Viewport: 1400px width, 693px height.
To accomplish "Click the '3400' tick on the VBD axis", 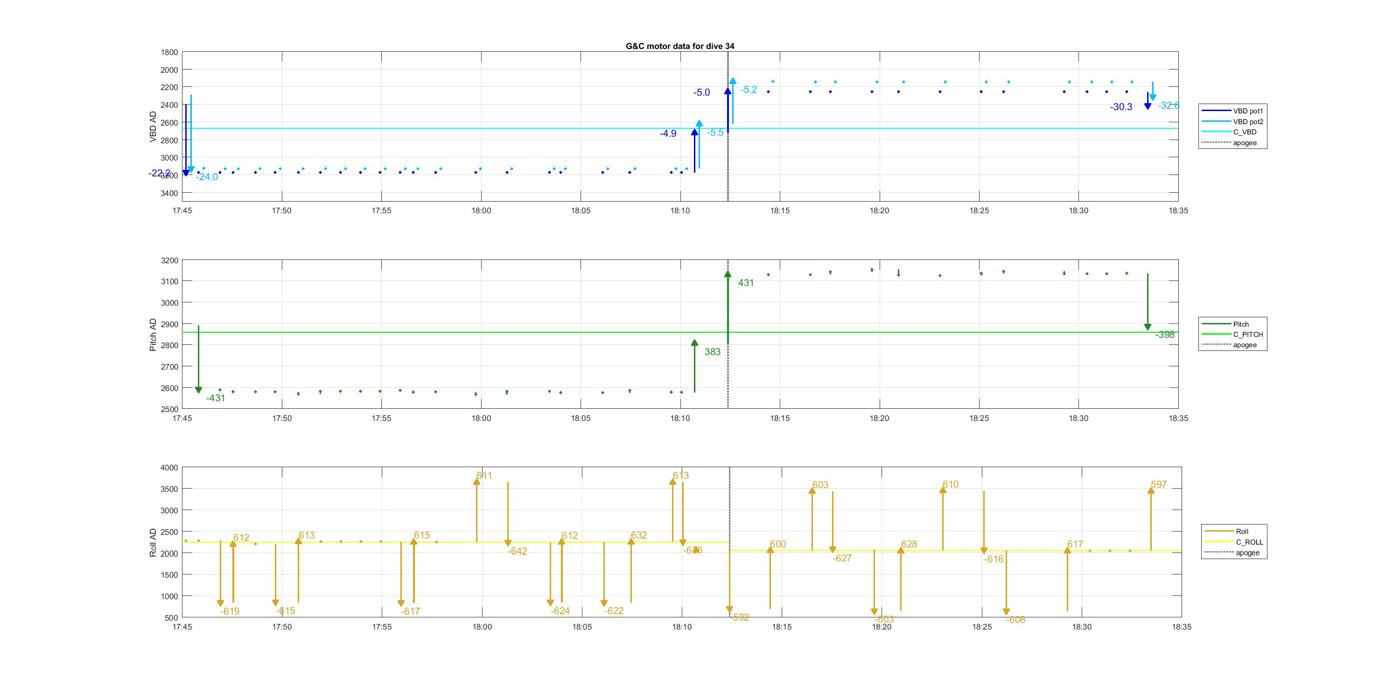I will [170, 192].
